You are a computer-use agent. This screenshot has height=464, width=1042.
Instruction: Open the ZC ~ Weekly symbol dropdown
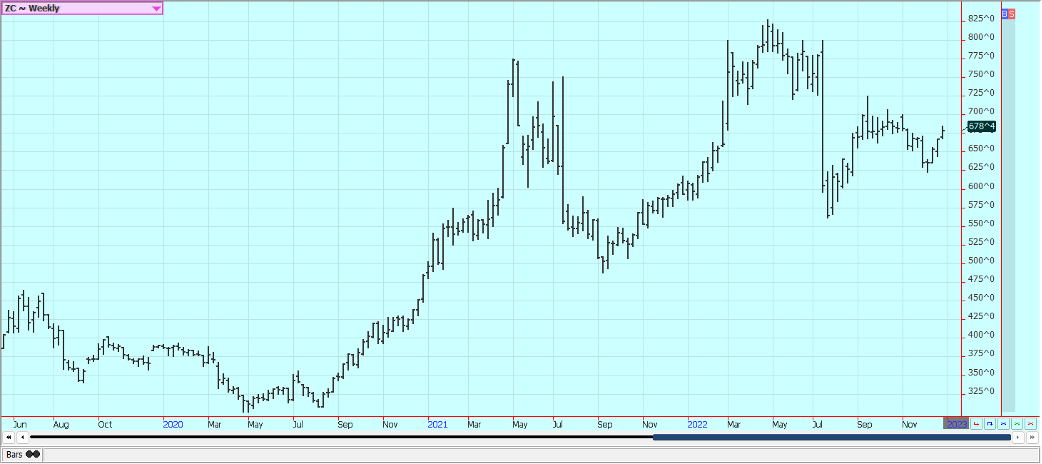82,8
